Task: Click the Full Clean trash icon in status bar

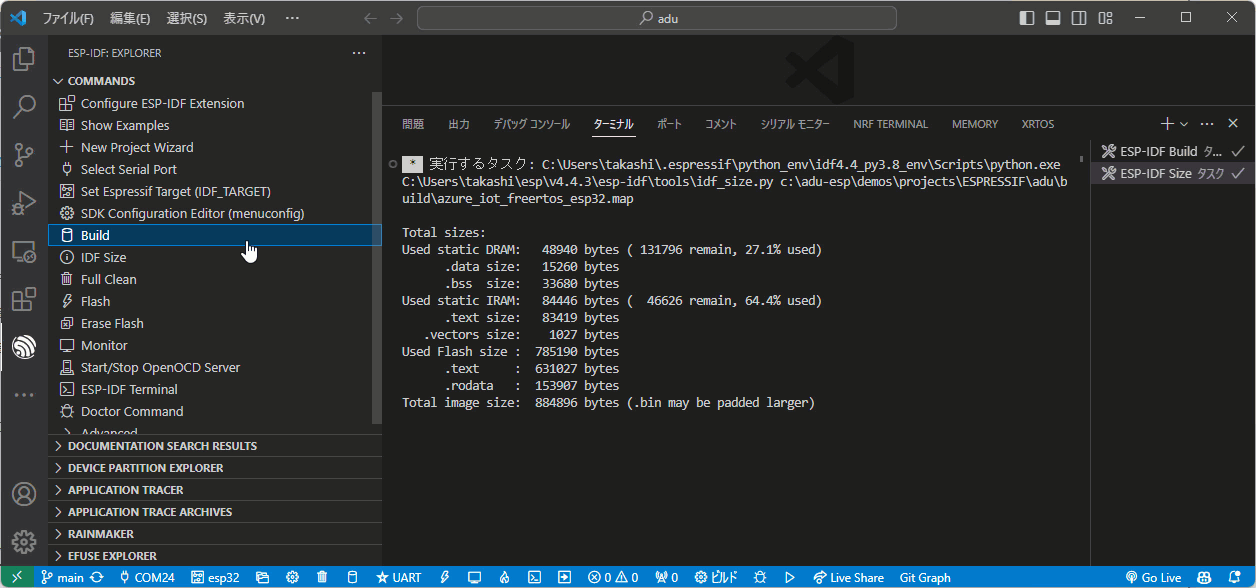Action: (x=321, y=577)
